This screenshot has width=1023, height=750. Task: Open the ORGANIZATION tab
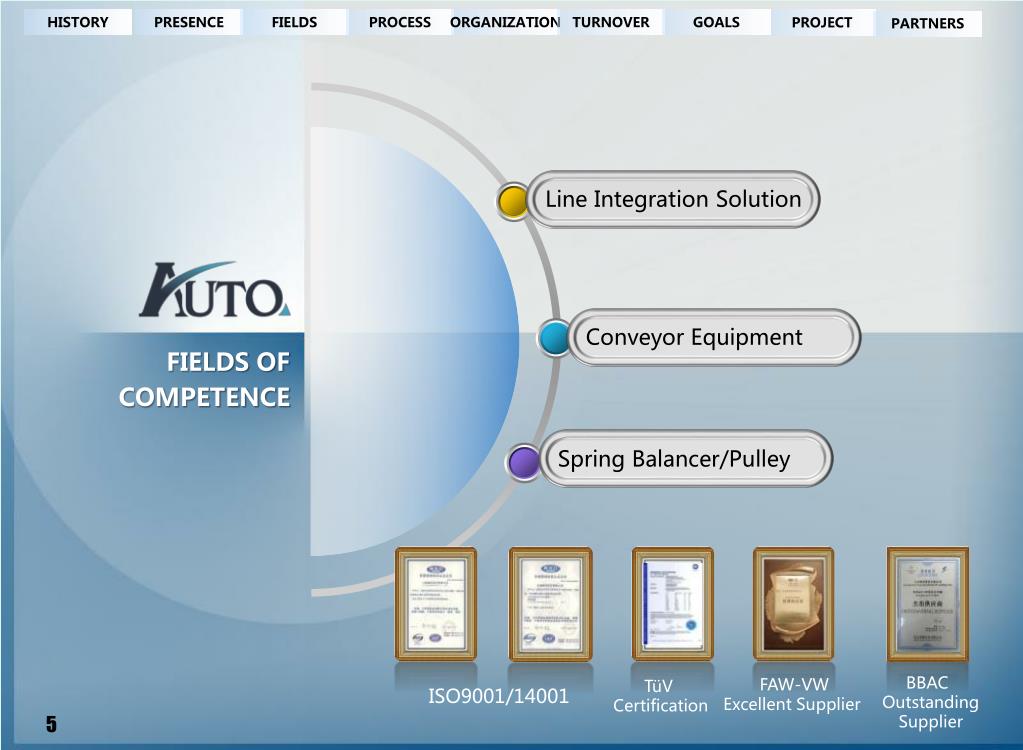point(505,22)
